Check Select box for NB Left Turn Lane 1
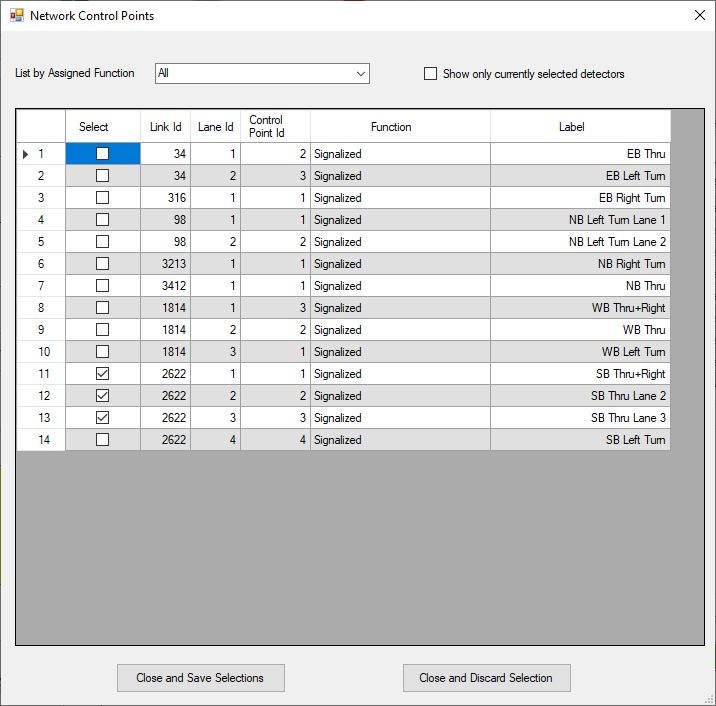The height and width of the screenshot is (706, 716). 102,220
